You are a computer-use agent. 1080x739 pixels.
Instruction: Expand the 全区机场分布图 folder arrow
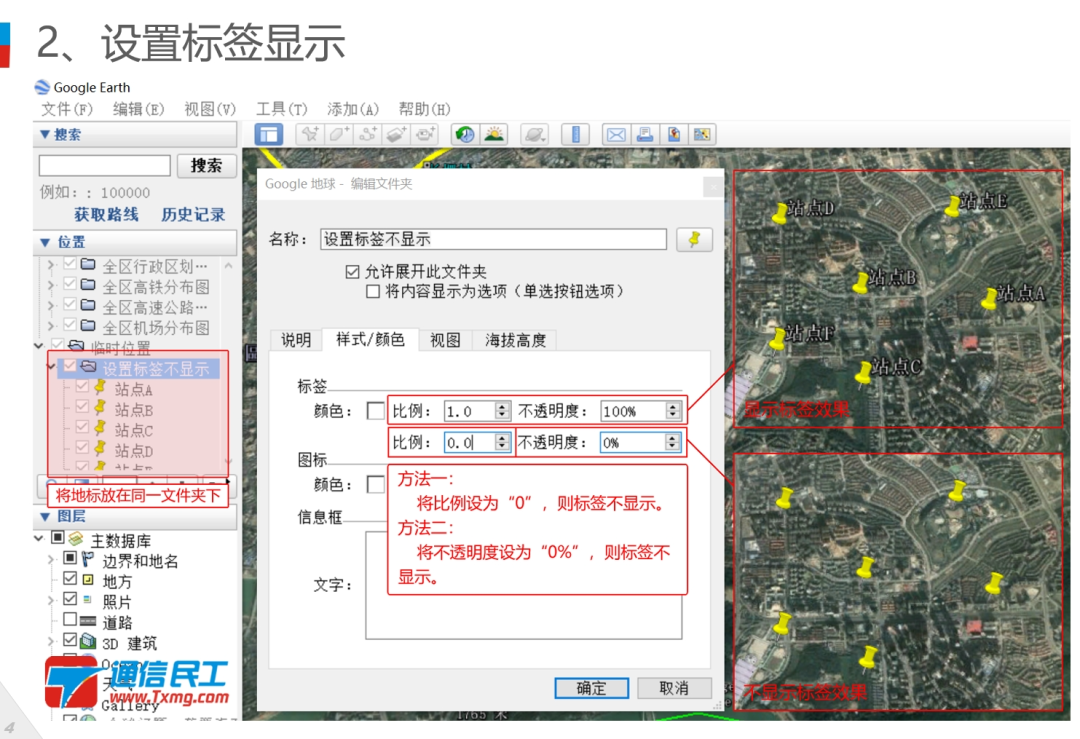[51, 326]
